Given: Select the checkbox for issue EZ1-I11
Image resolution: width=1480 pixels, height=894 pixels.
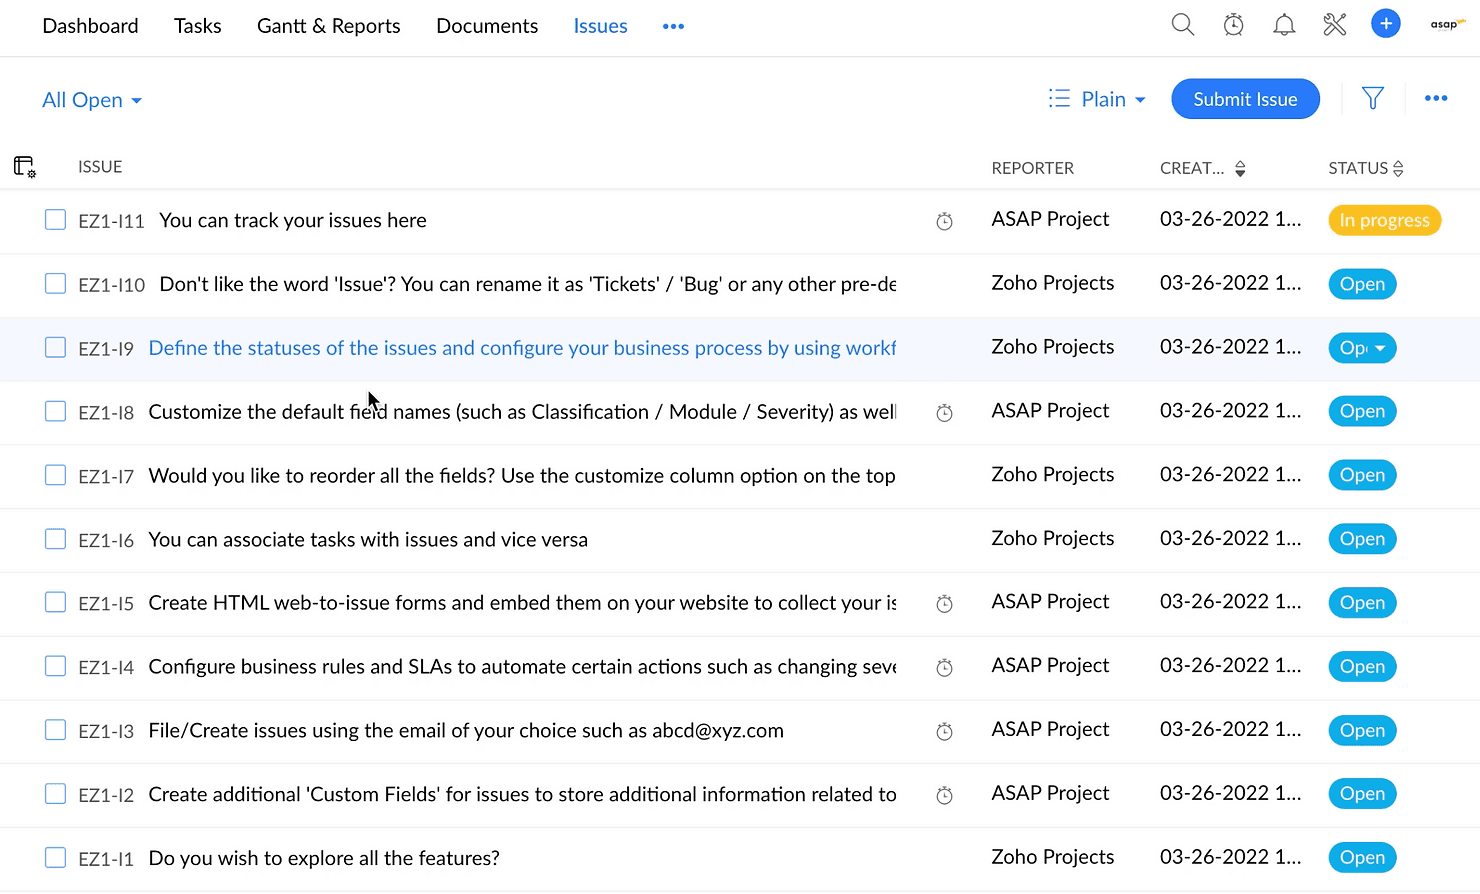Looking at the screenshot, I should pyautogui.click(x=55, y=220).
